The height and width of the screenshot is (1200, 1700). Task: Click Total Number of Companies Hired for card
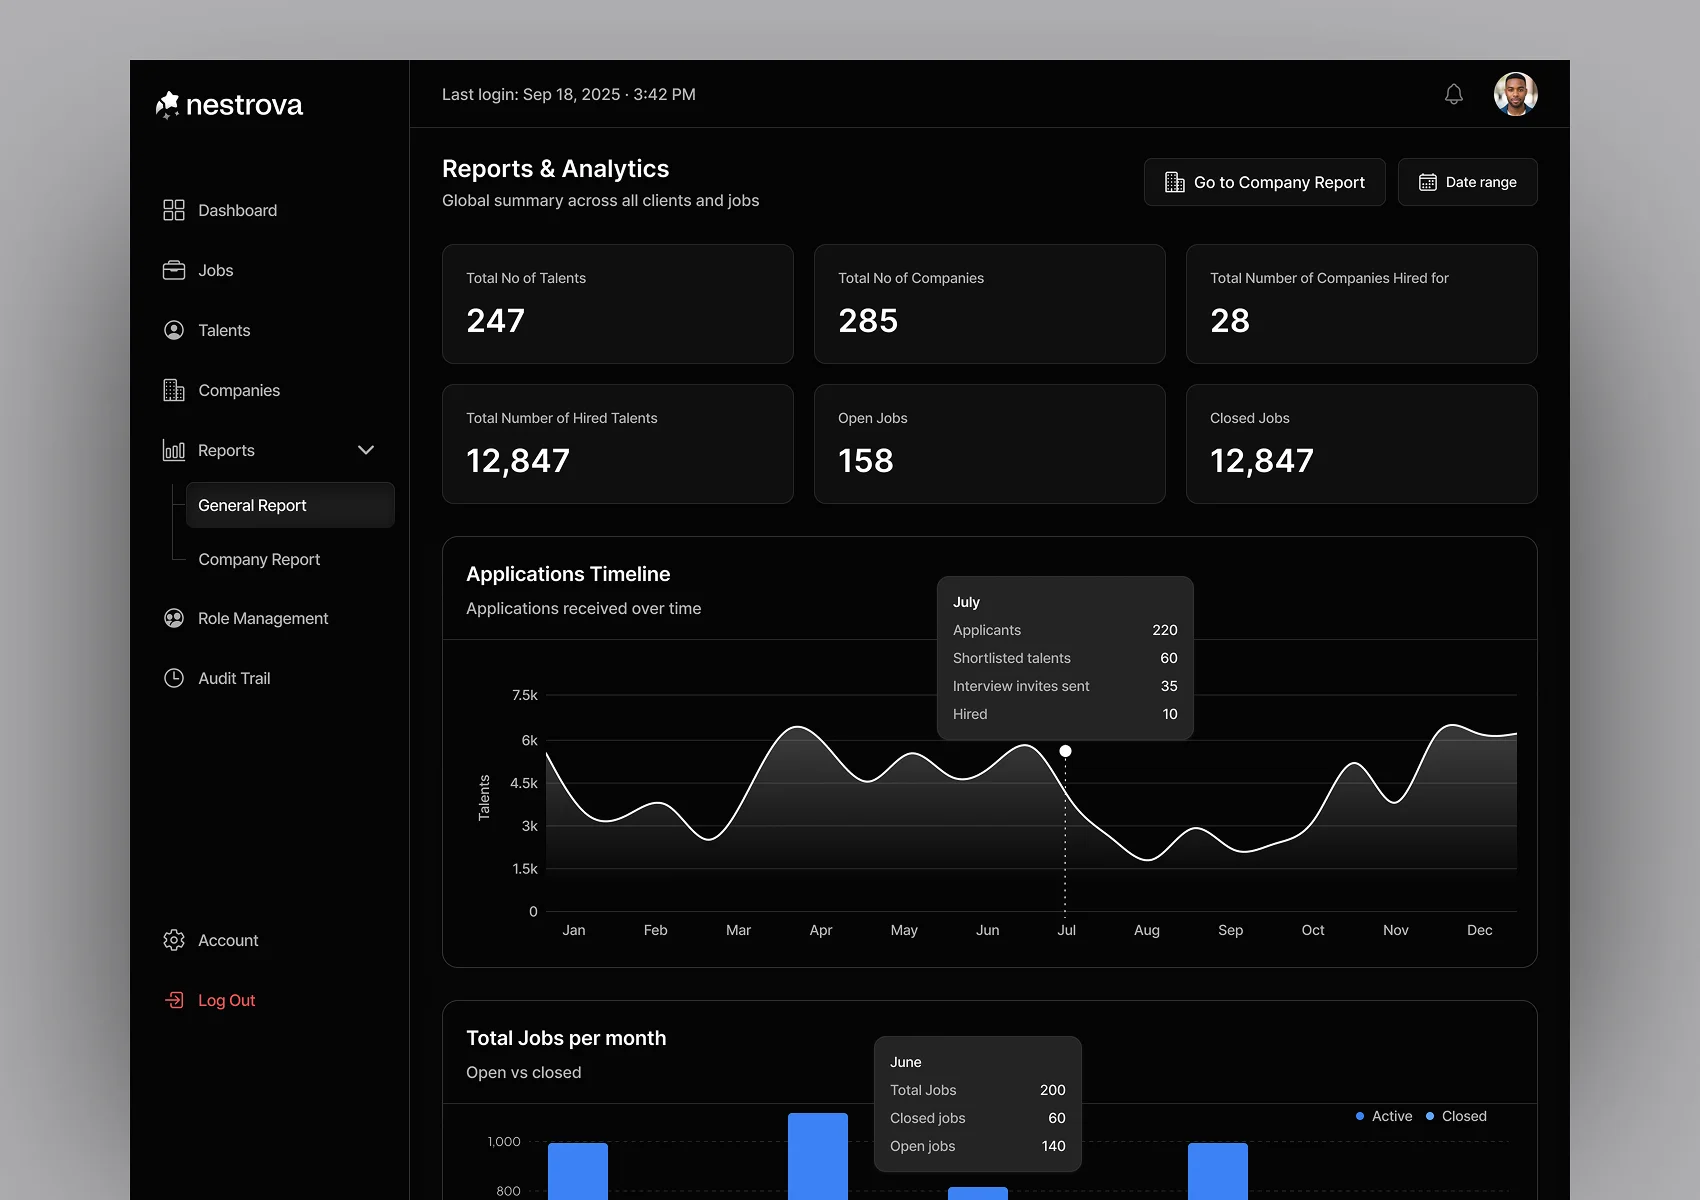click(1362, 304)
